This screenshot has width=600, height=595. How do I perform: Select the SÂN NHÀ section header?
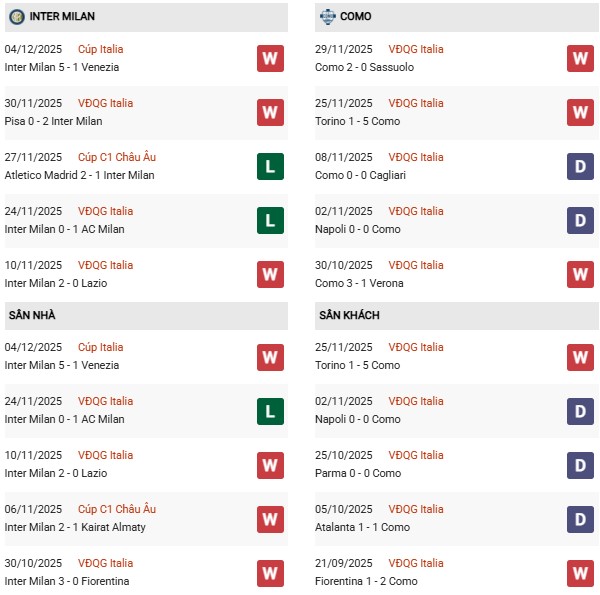point(32,315)
